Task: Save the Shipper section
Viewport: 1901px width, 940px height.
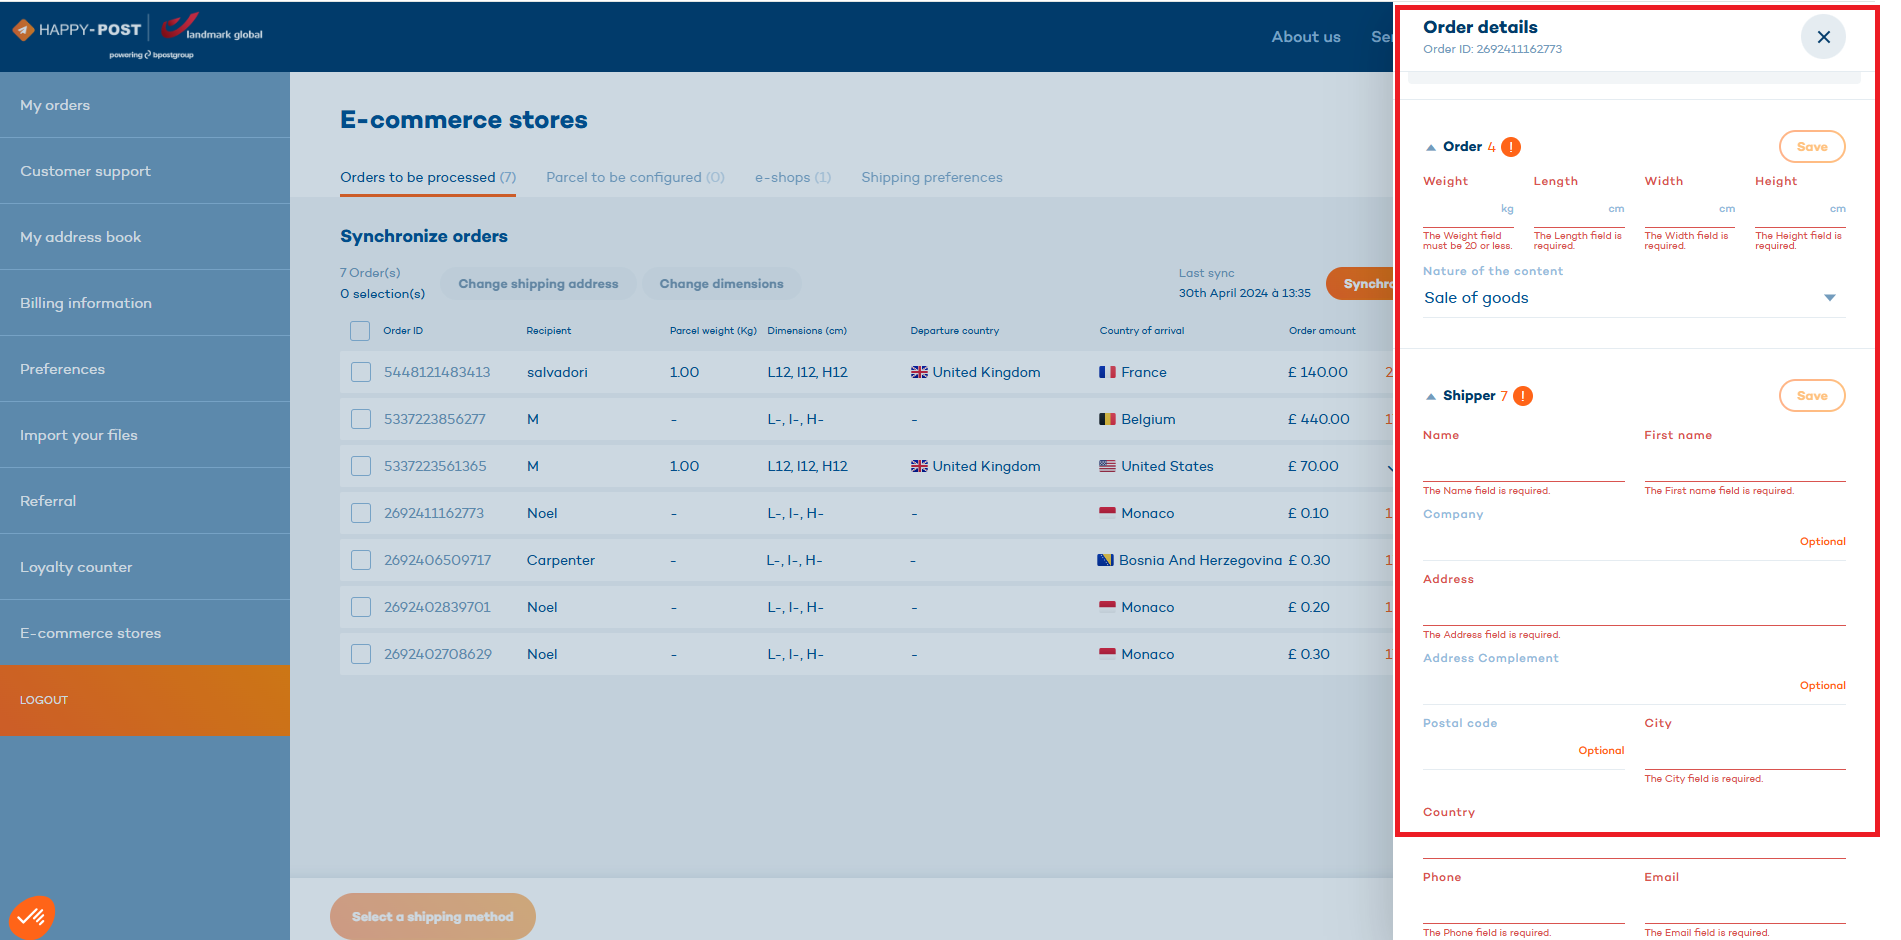Action: pyautogui.click(x=1812, y=396)
